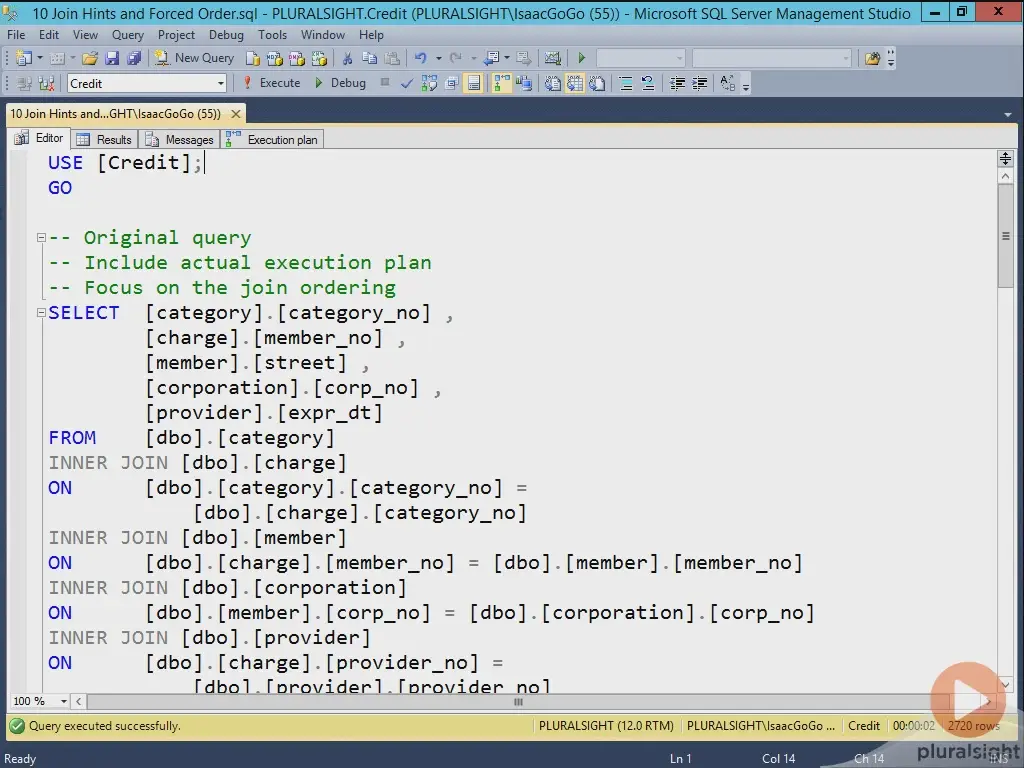Open the Display Estimated Execution Plan icon
The image size is (1024, 768).
coord(429,83)
